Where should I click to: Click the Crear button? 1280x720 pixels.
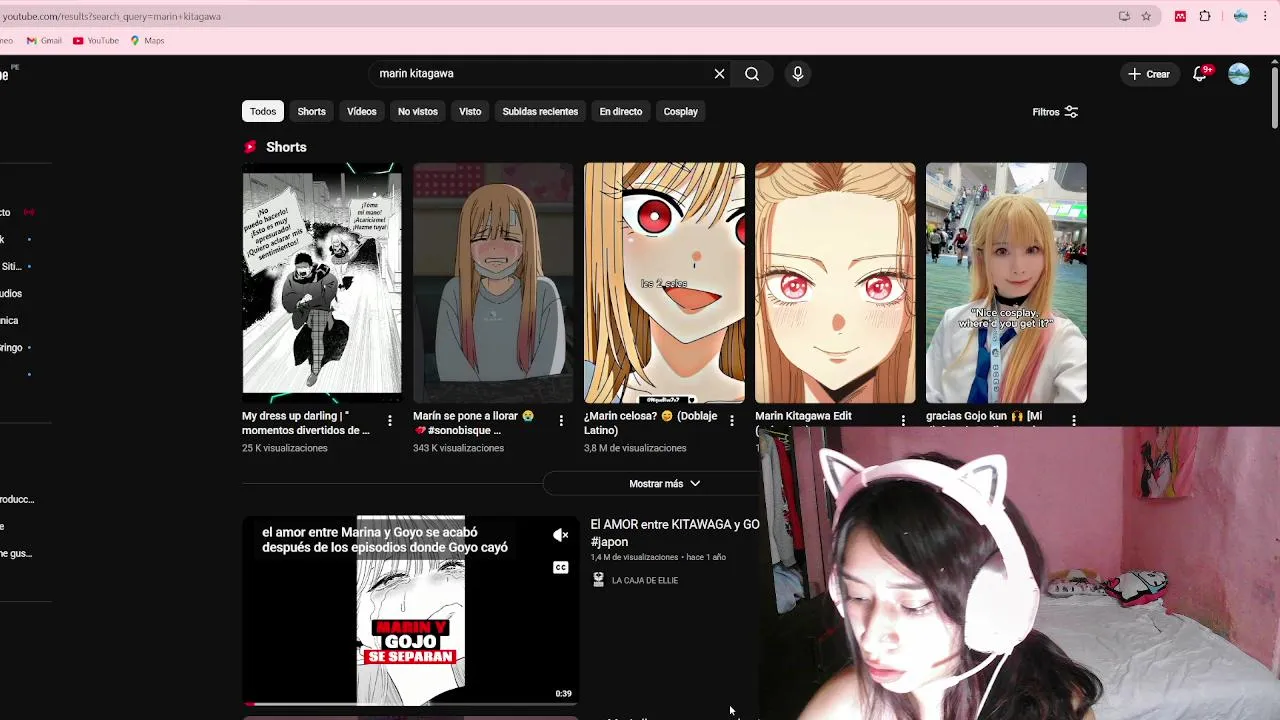[1148, 74]
